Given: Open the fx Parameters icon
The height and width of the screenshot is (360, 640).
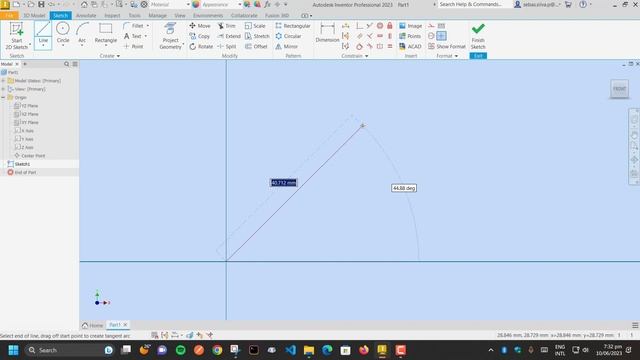Looking at the screenshot, I should click(x=267, y=4).
